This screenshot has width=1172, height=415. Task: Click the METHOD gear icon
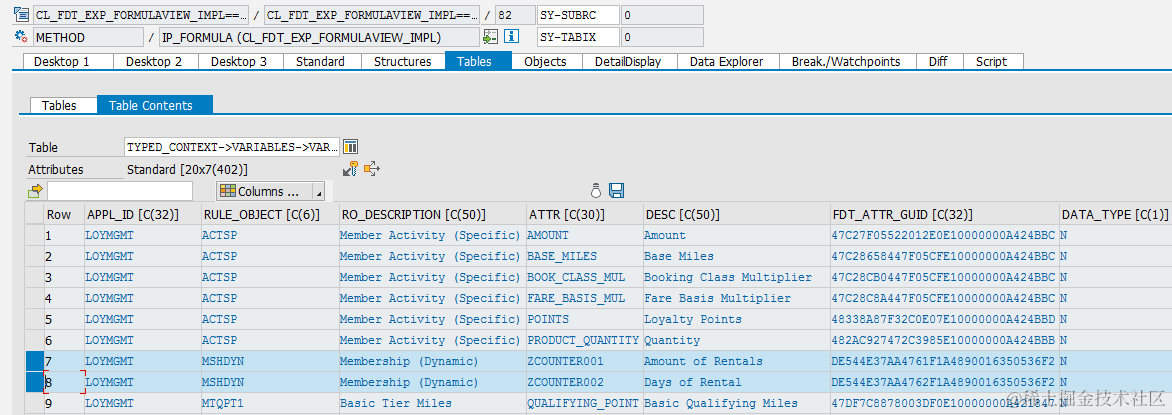point(22,37)
